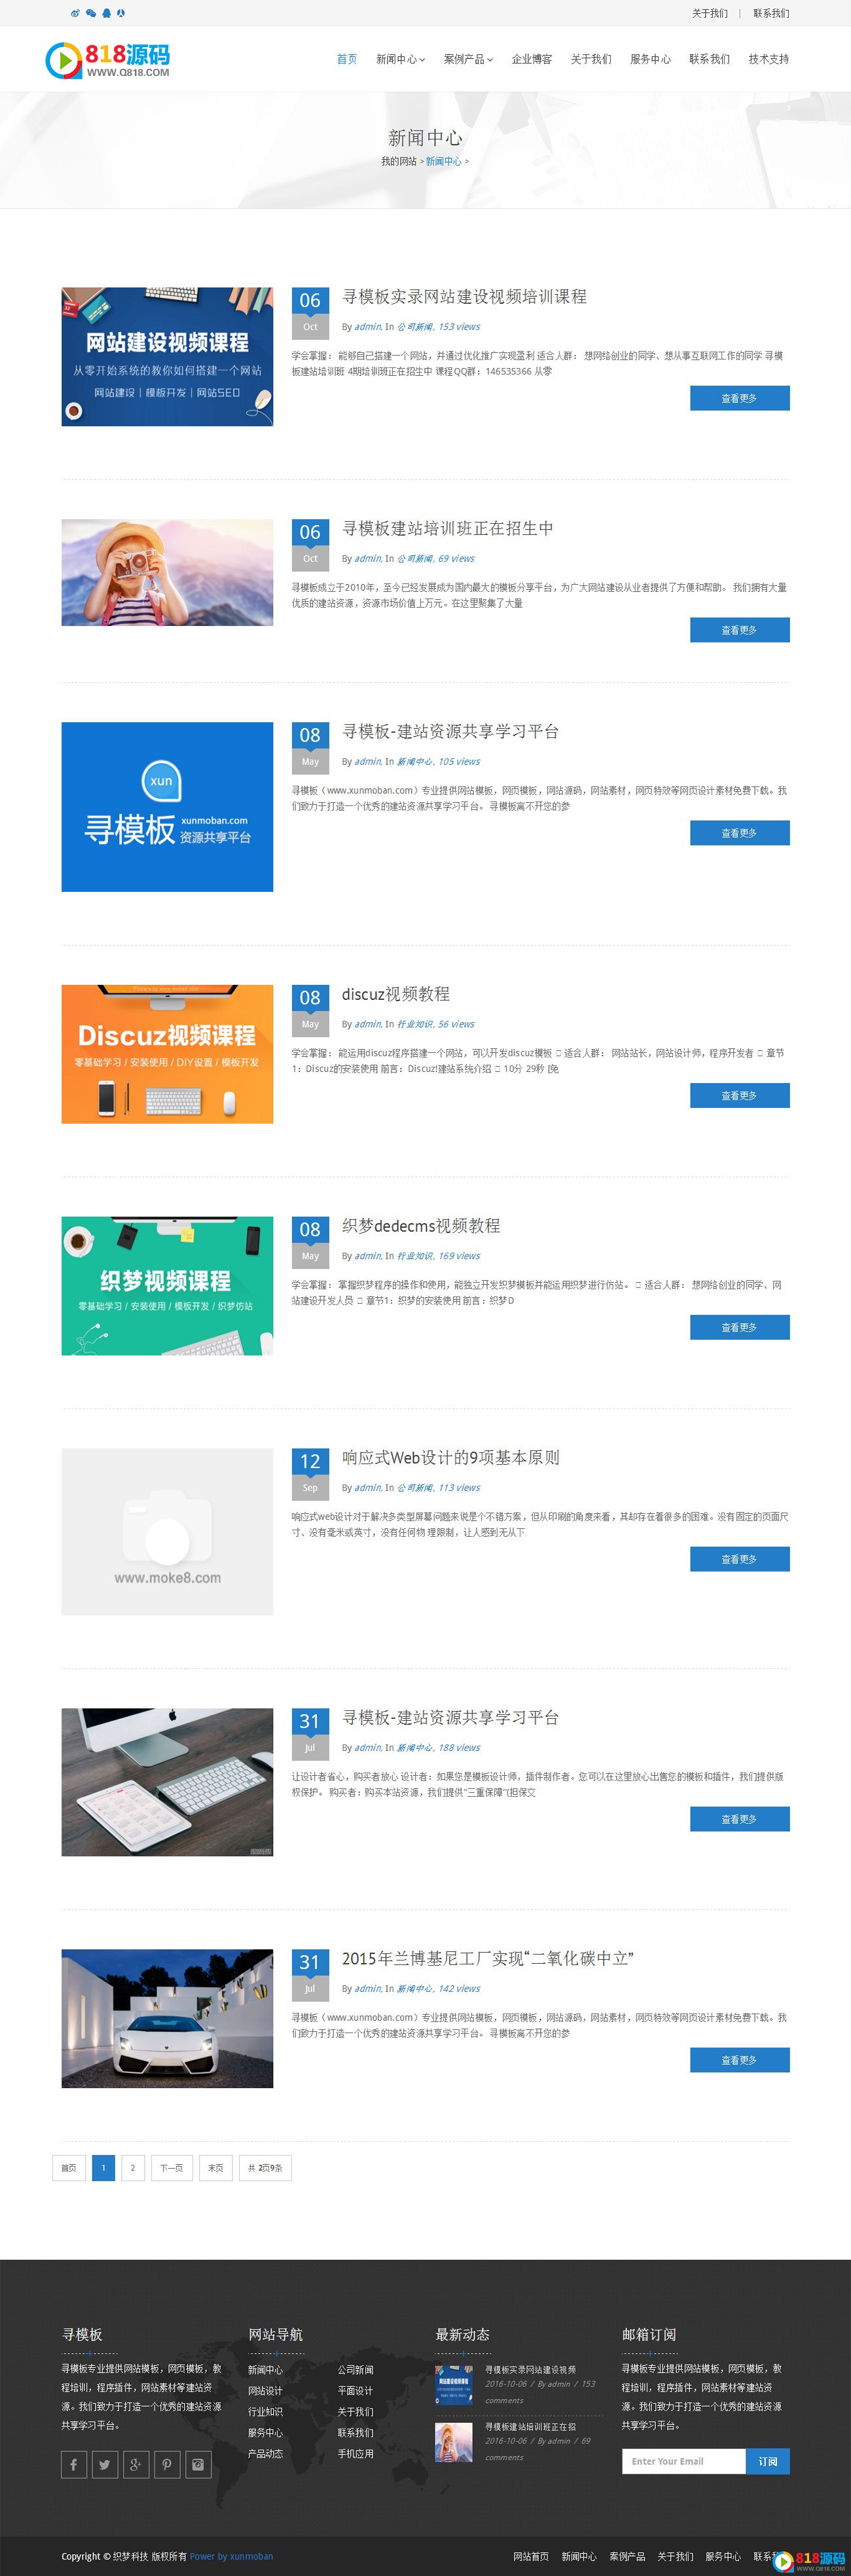Click the Weibo icon in the top bar

click(75, 13)
